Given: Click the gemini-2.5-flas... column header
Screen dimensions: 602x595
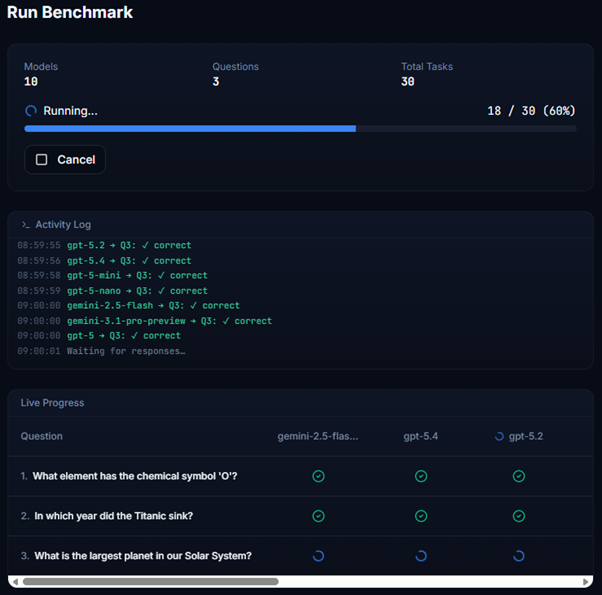Looking at the screenshot, I should click(318, 436).
